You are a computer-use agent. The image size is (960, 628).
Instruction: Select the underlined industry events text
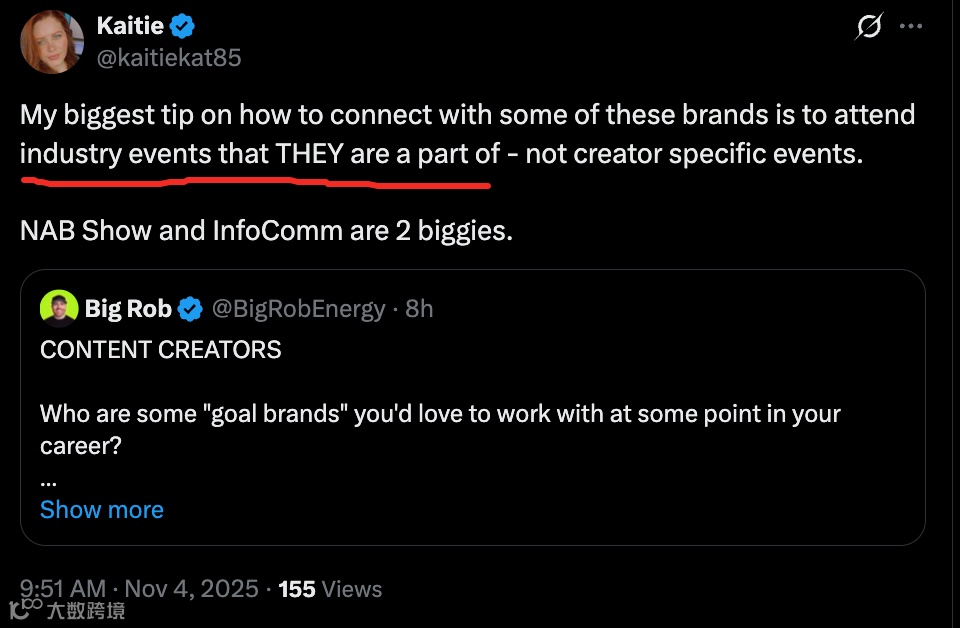(x=255, y=154)
